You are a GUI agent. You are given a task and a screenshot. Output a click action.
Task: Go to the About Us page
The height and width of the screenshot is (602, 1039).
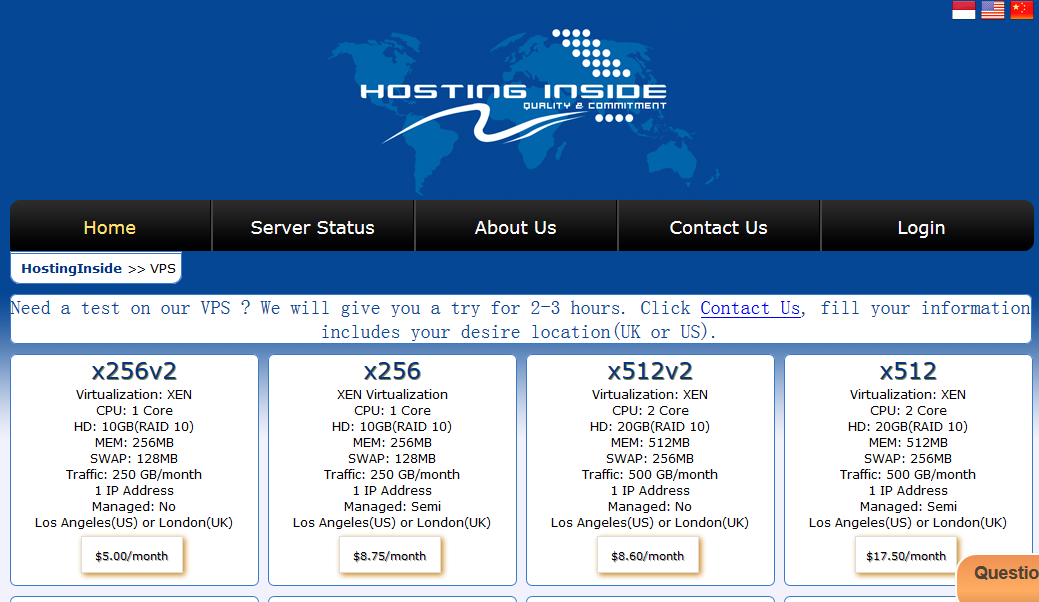click(x=516, y=227)
